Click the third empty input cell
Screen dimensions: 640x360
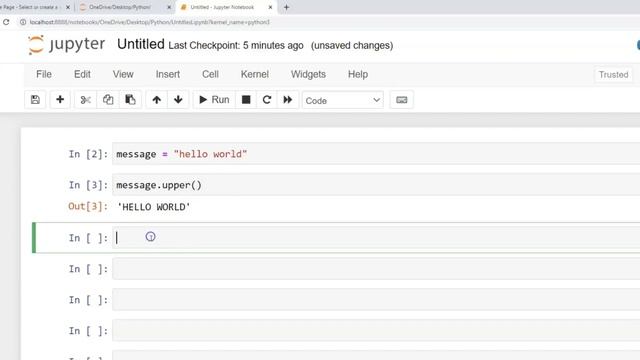[x=376, y=300]
